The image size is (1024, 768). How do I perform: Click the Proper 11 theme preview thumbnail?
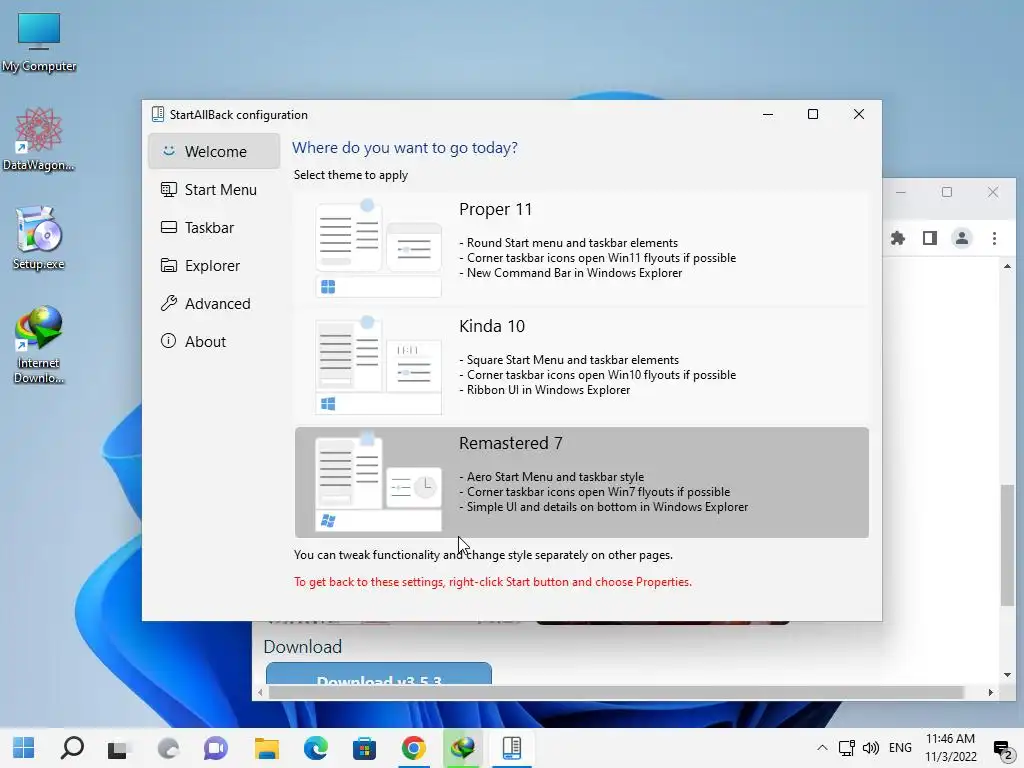click(379, 249)
